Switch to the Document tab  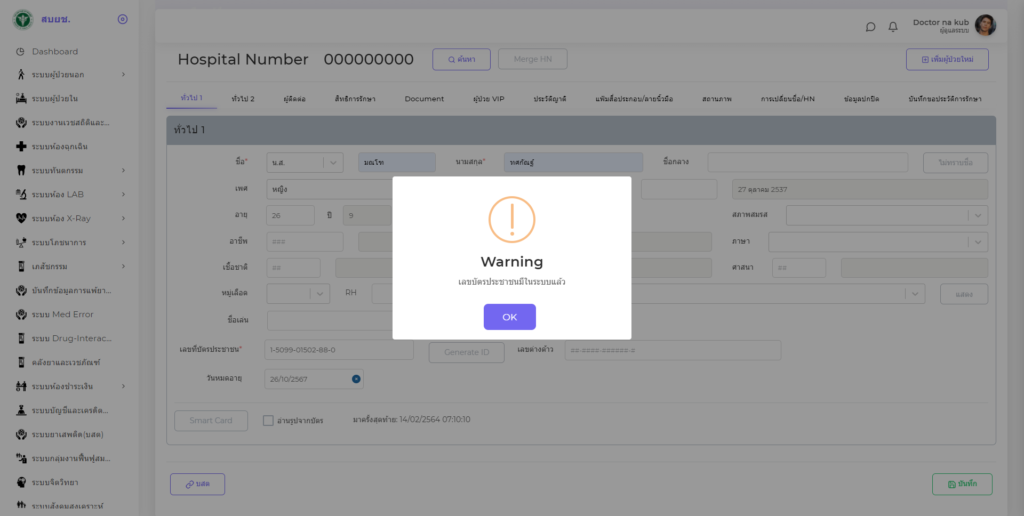coord(424,99)
